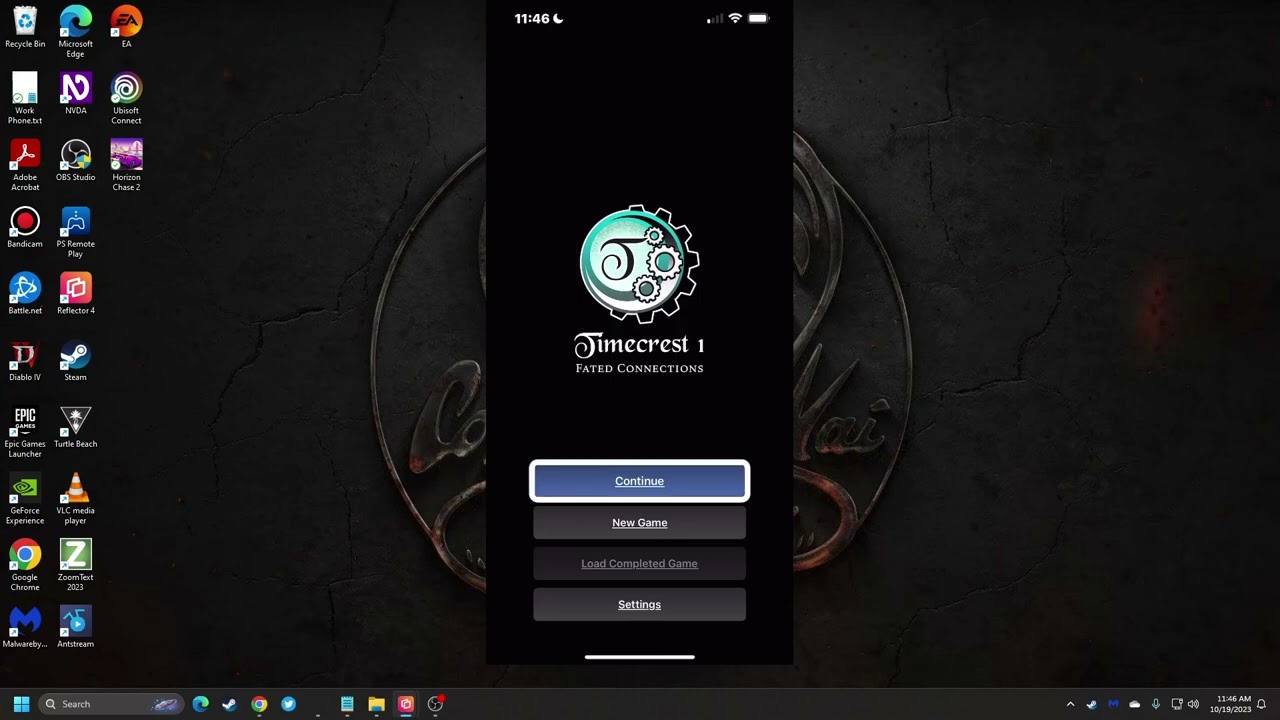Show hidden system tray icons
This screenshot has height=720, width=1280.
pyautogui.click(x=1070, y=704)
